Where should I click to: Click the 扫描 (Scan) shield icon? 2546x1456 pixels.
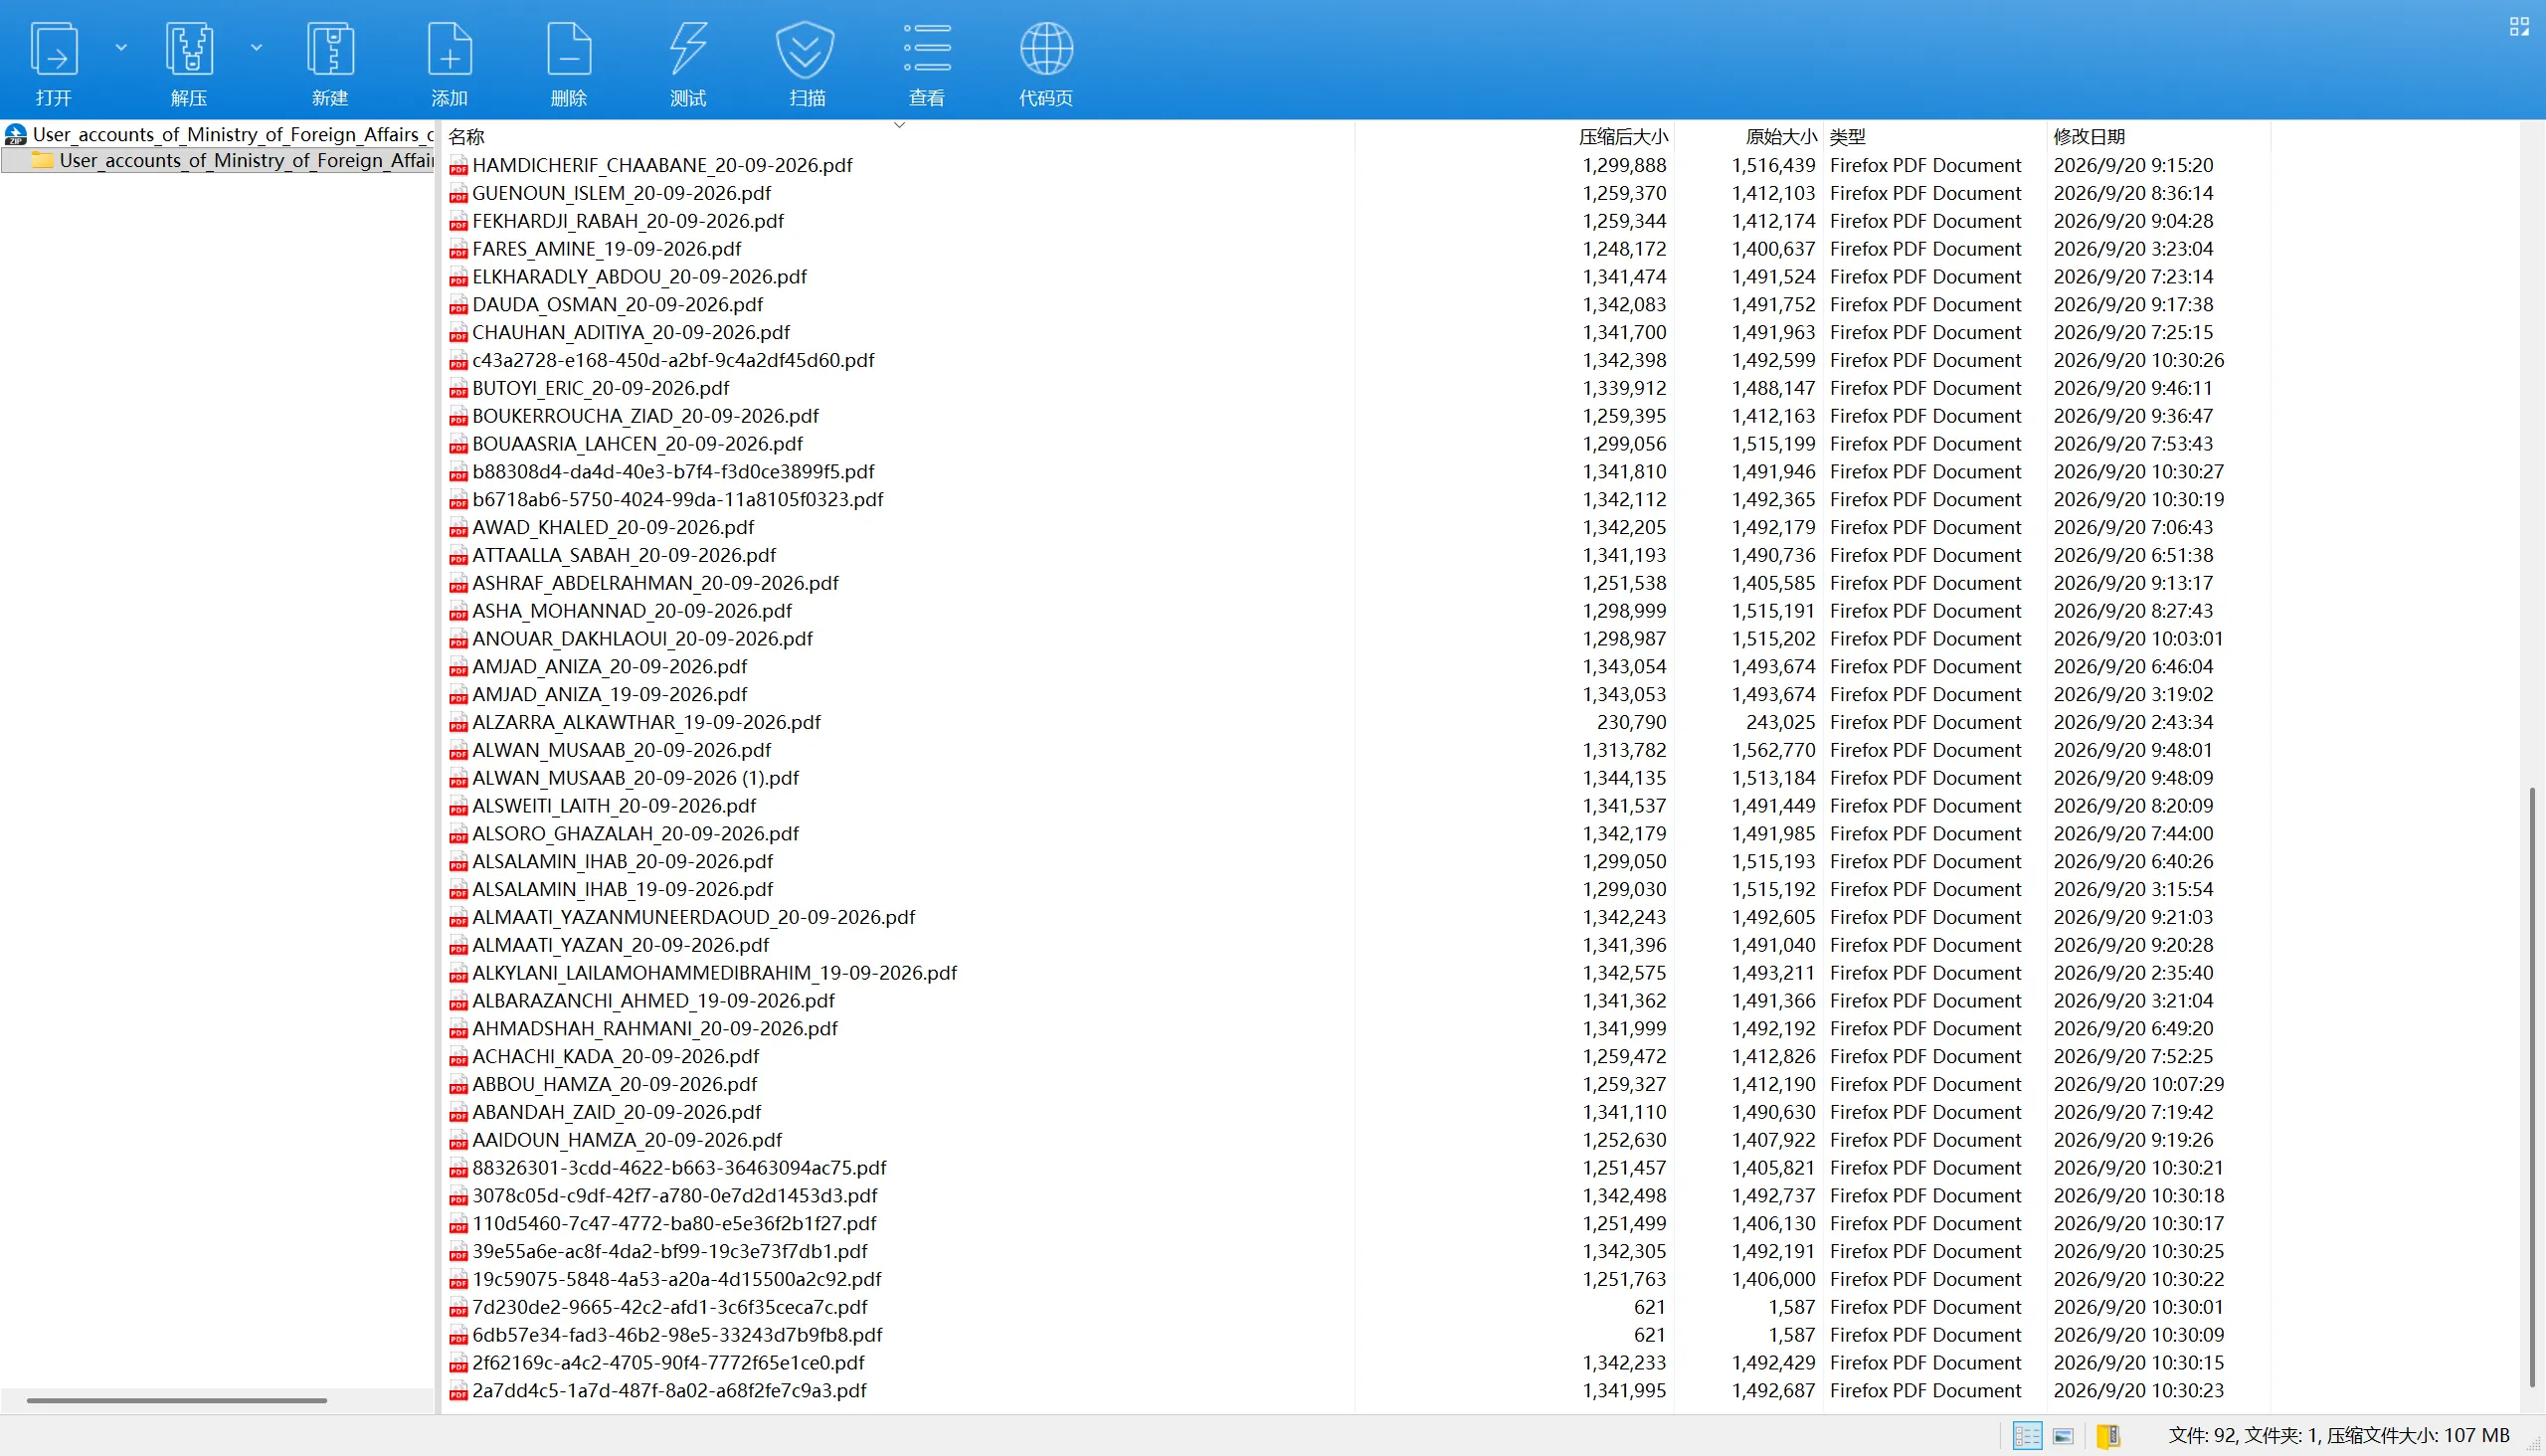(806, 50)
